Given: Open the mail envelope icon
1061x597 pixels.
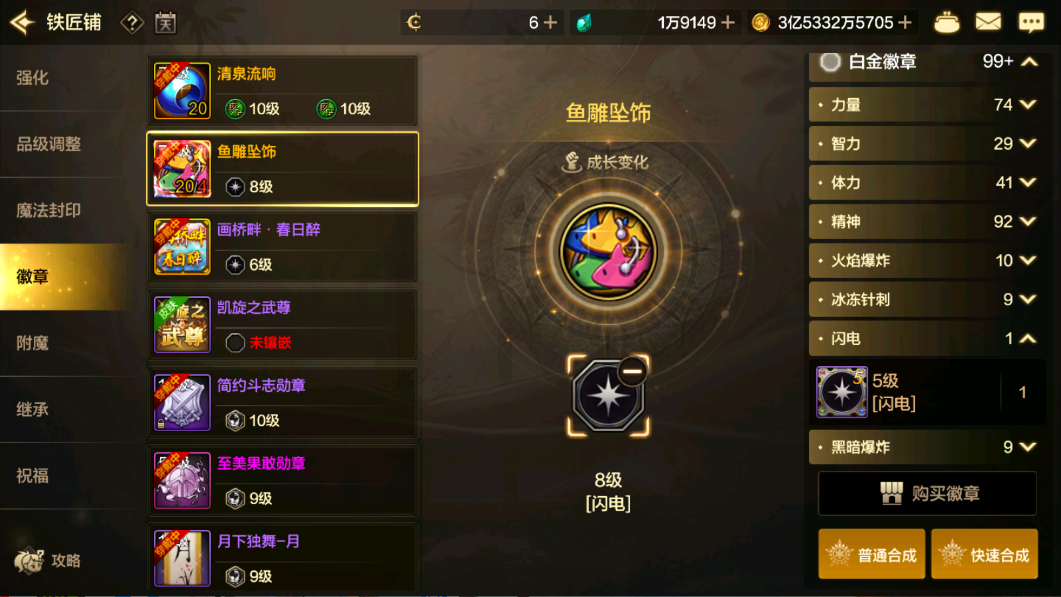Looking at the screenshot, I should coord(988,22).
